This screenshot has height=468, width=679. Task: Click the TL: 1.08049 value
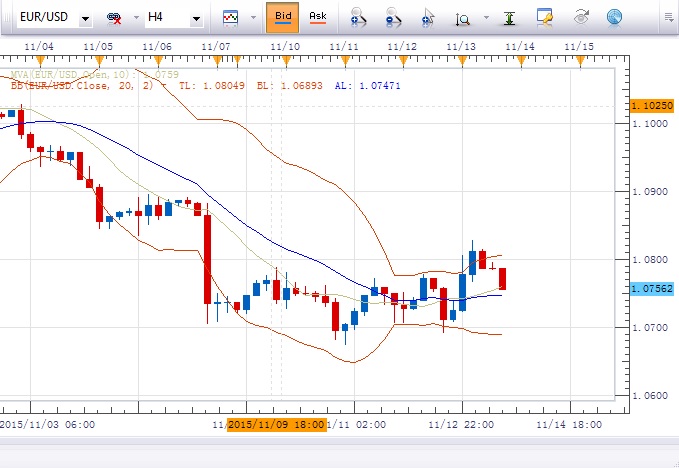tap(212, 86)
